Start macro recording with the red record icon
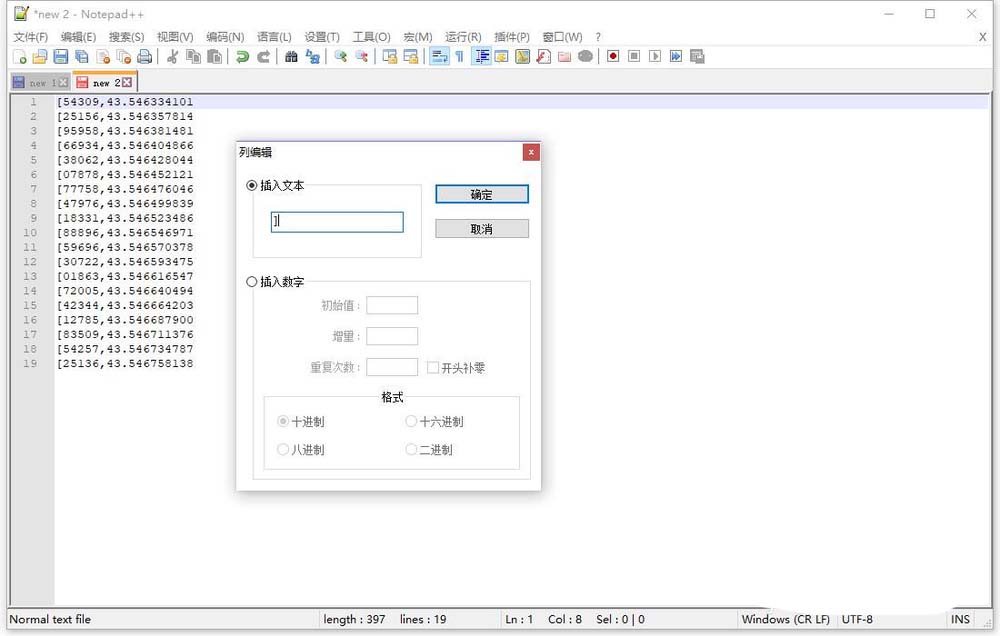 tap(613, 57)
